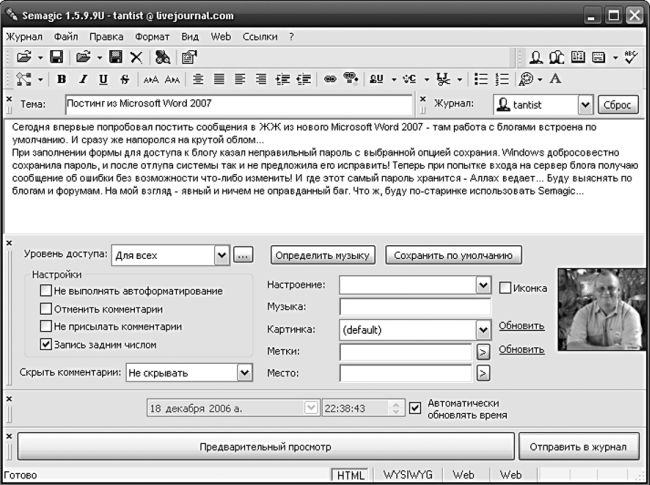Click the bulleted list icon
This screenshot has width=650, height=485.
(x=481, y=79)
